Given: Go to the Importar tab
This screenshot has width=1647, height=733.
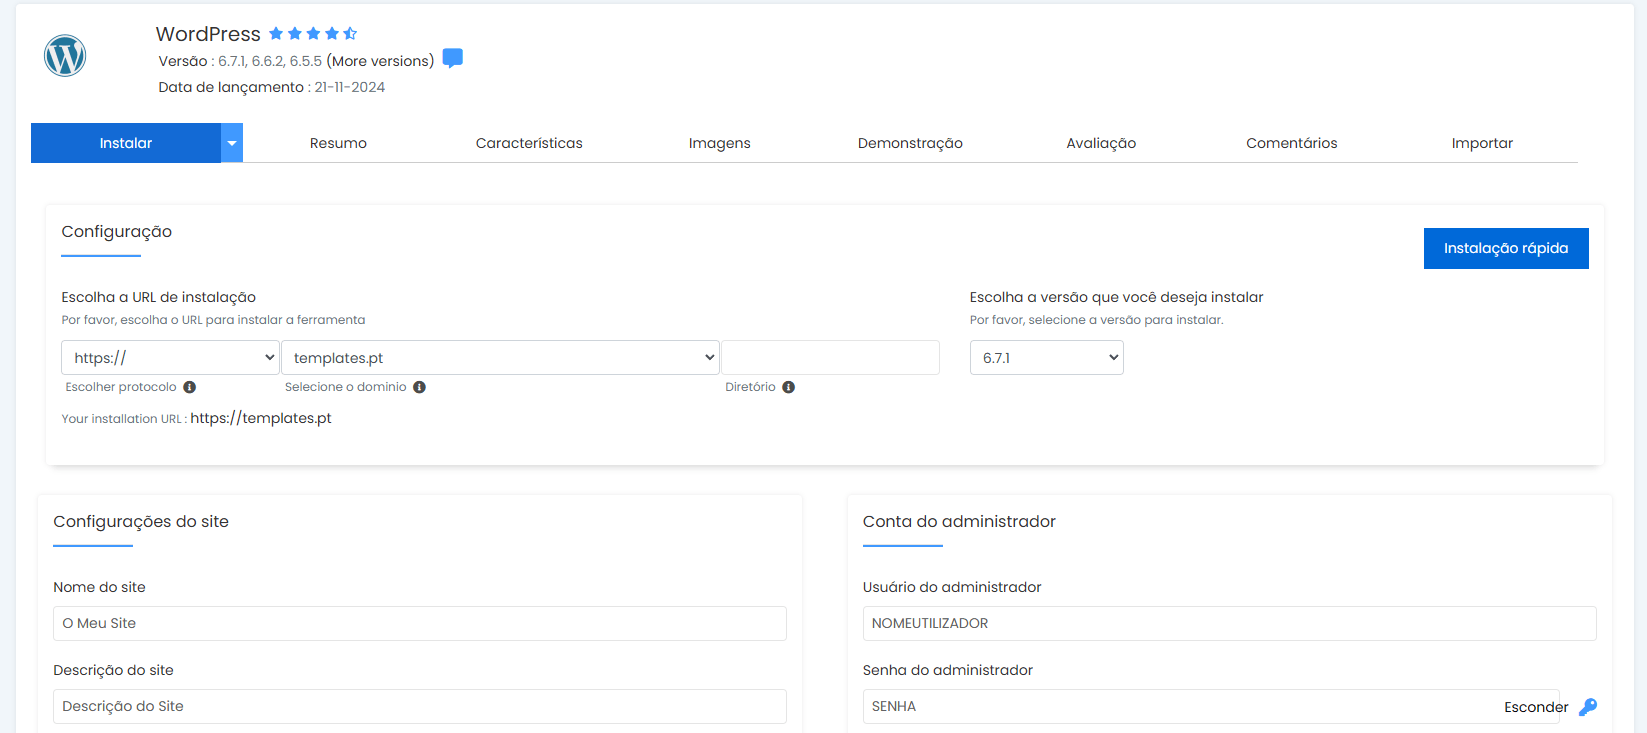Looking at the screenshot, I should pyautogui.click(x=1481, y=143).
